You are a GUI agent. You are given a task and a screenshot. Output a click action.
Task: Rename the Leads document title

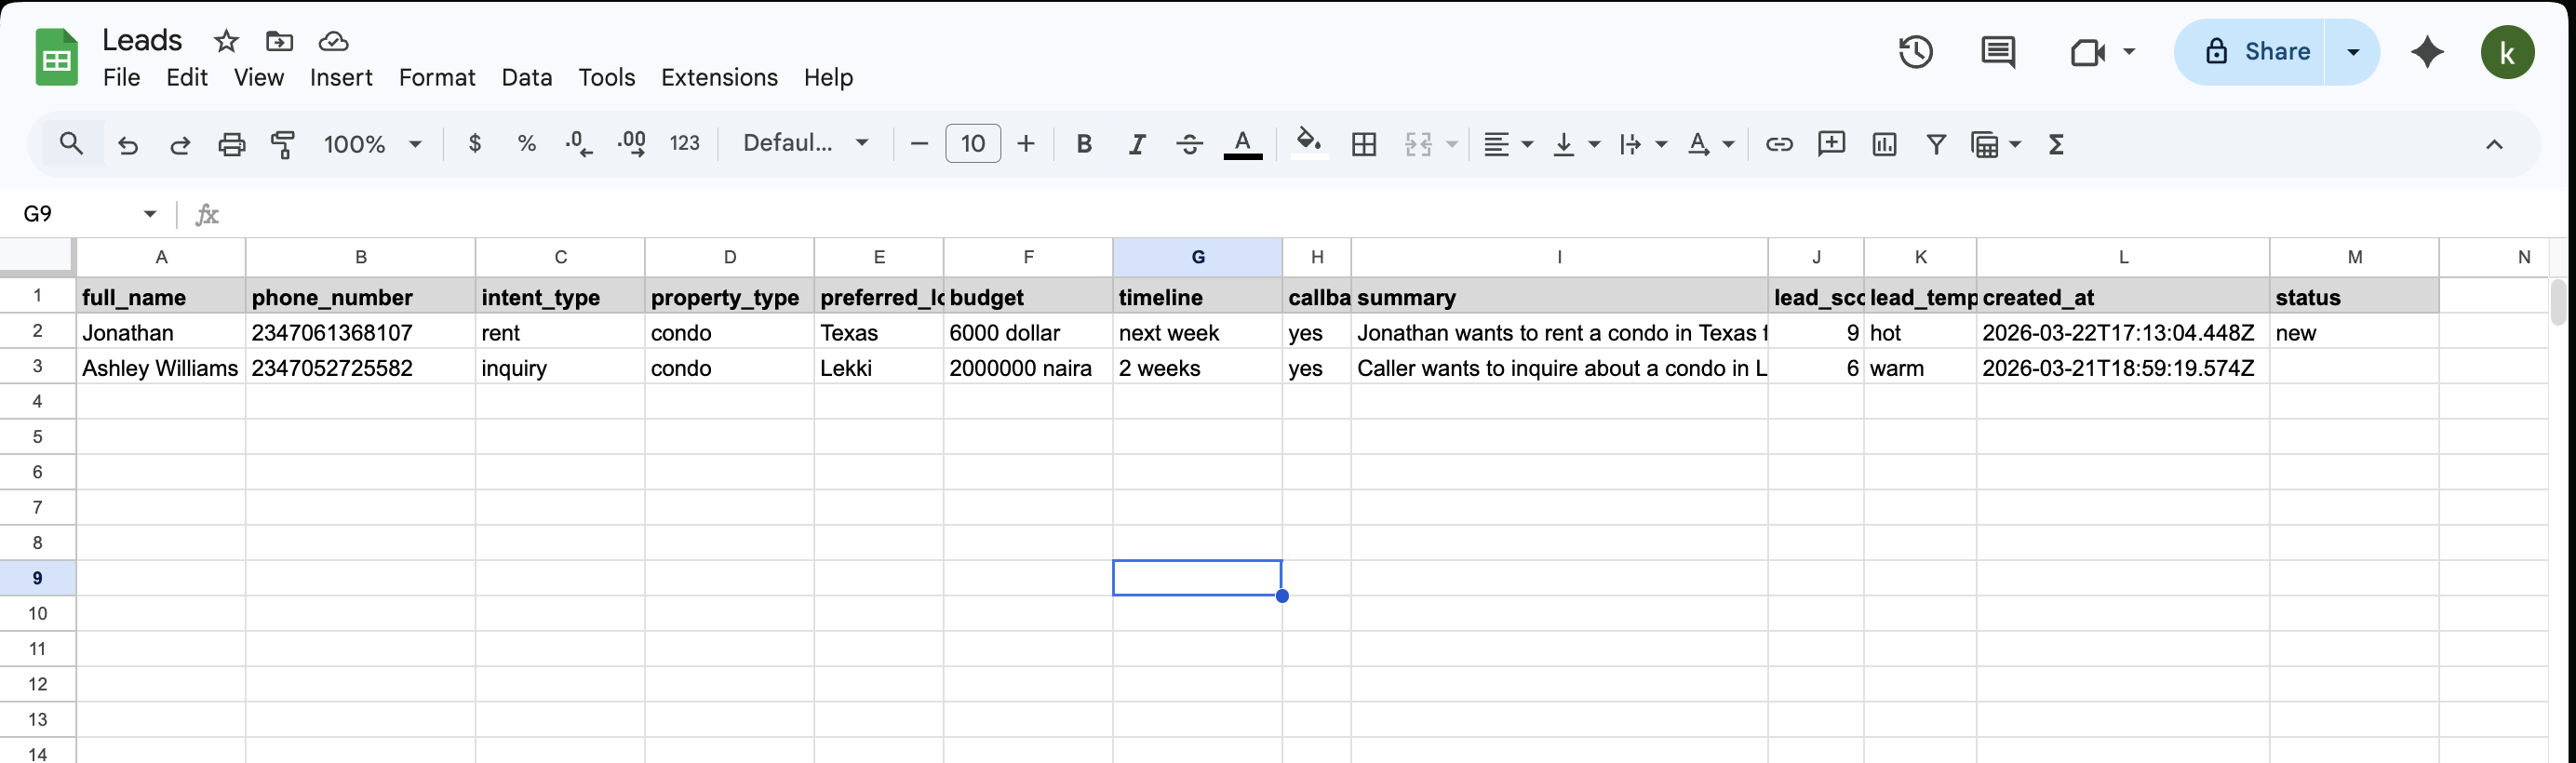[x=142, y=40]
